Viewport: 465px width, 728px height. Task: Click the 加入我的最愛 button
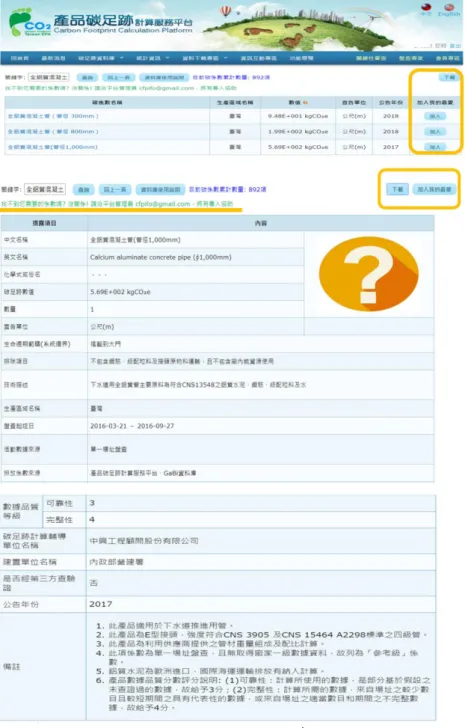434,189
